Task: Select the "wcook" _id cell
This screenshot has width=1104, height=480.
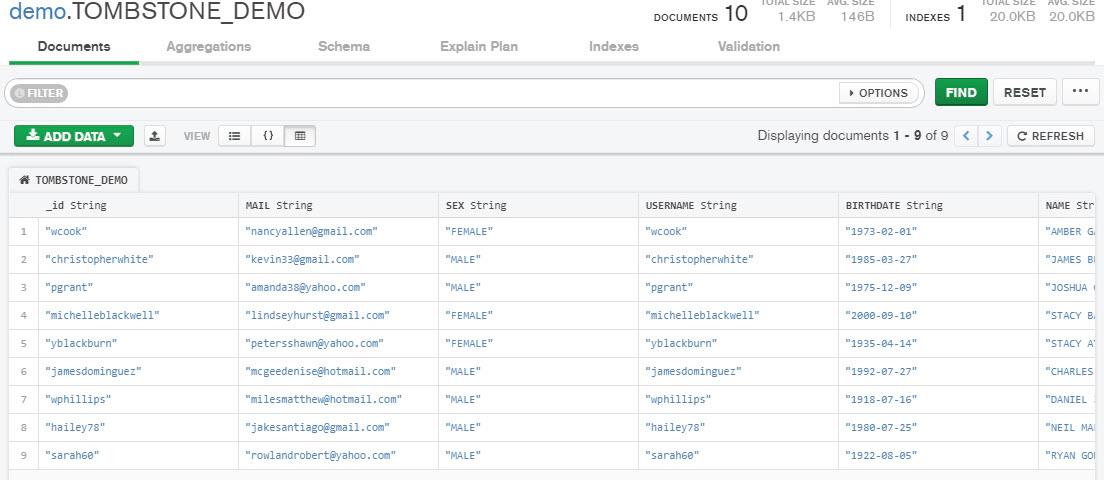Action: point(138,231)
